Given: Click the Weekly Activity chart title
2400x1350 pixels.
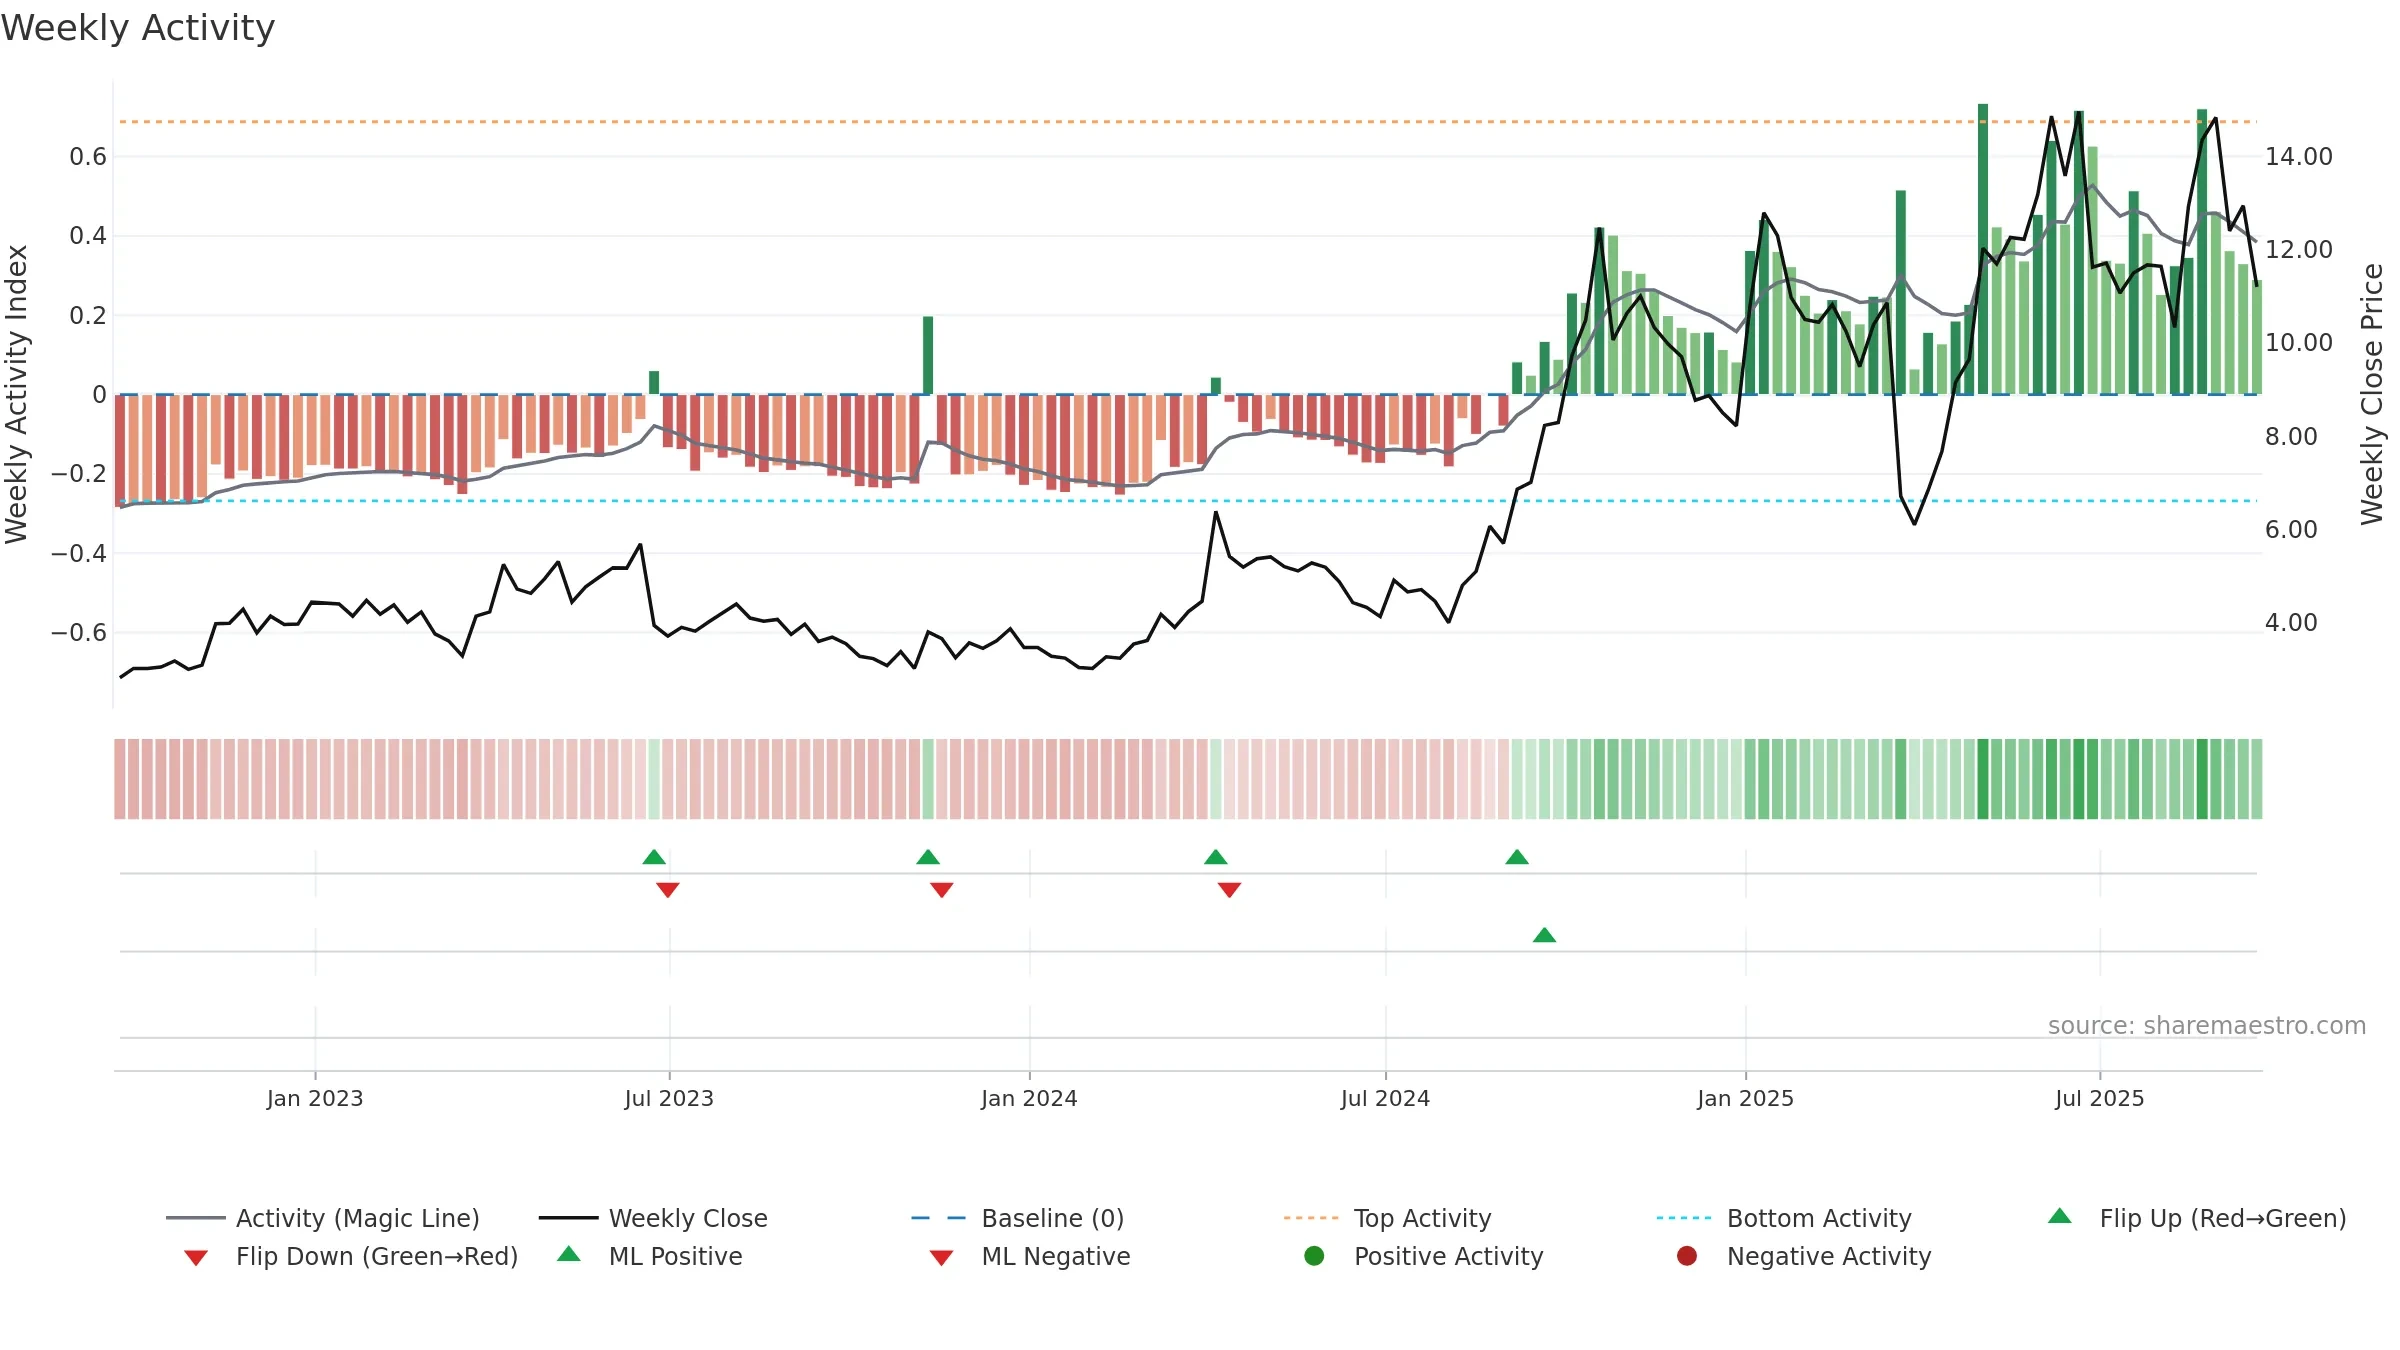Looking at the screenshot, I should coord(138,28).
